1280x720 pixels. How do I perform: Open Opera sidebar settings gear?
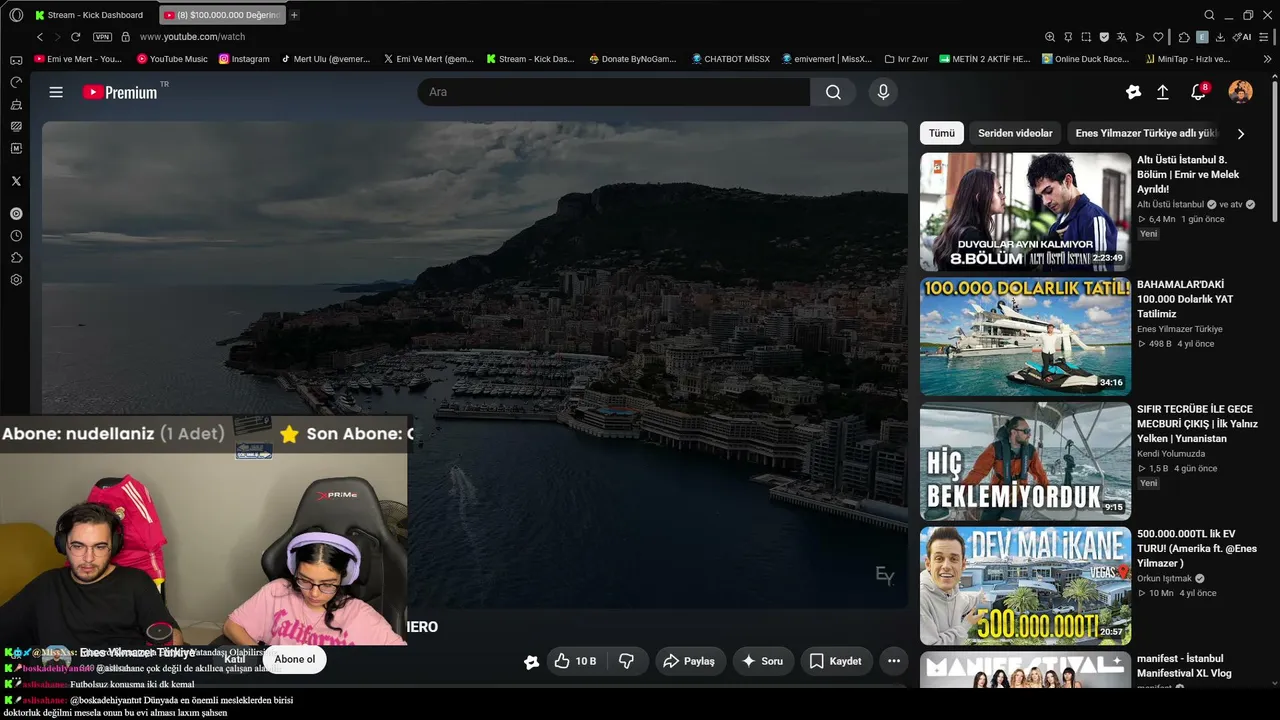pos(16,280)
